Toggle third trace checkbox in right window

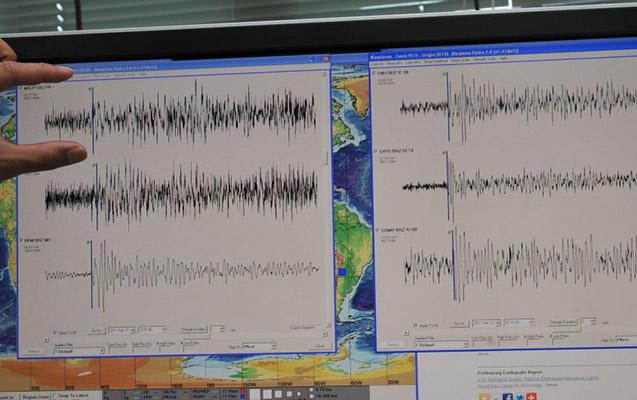coord(377,230)
